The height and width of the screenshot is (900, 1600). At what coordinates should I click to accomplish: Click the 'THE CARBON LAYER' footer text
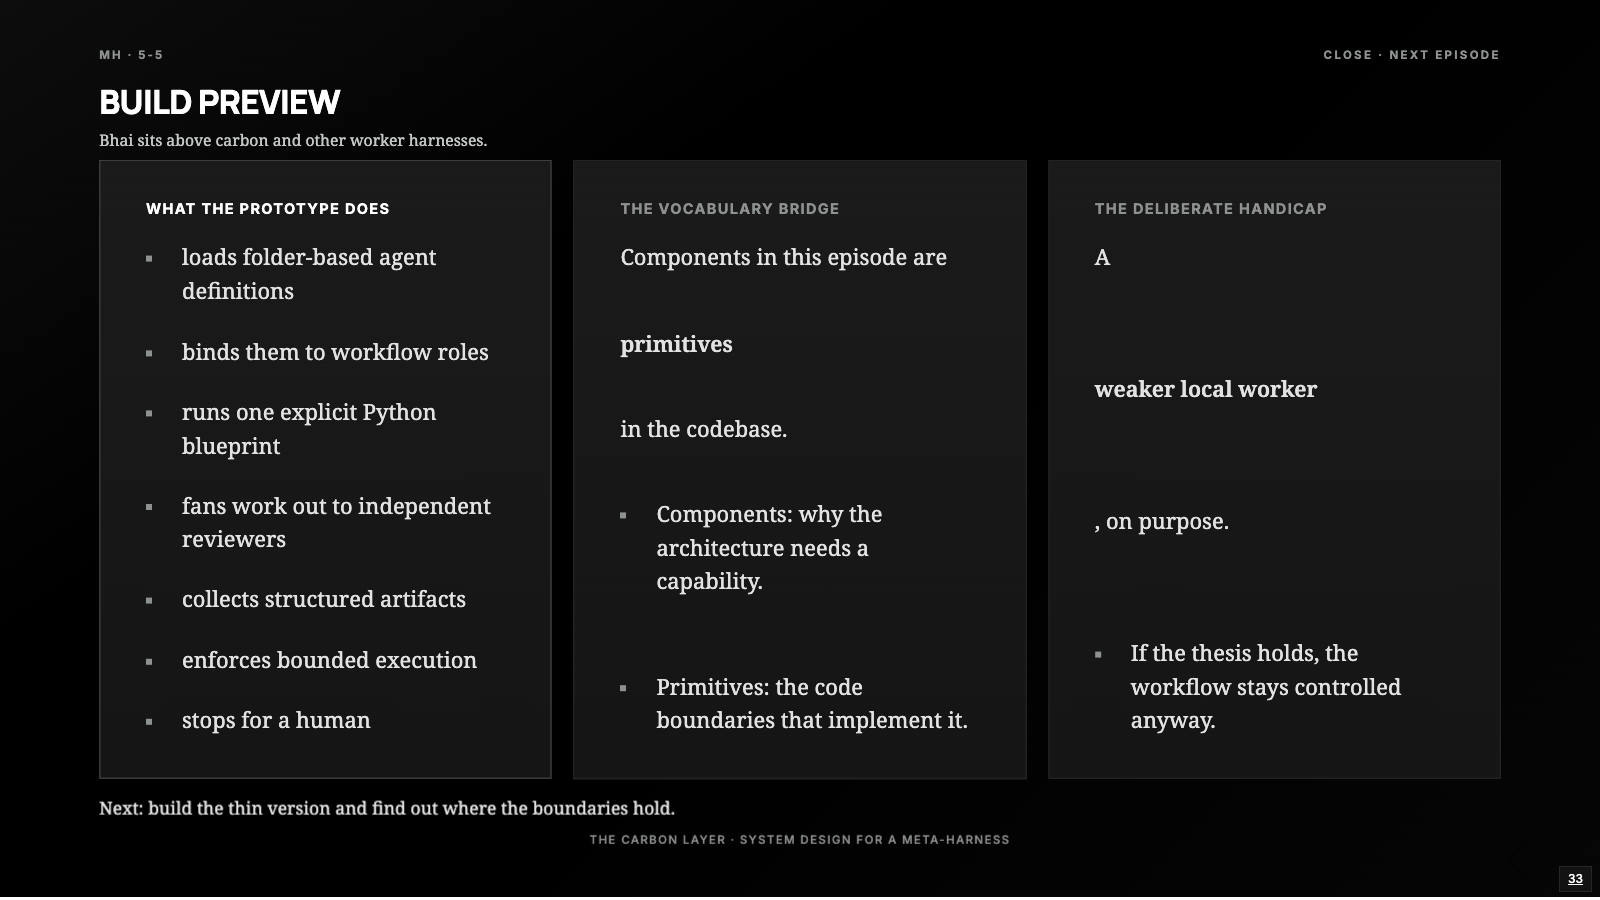pos(799,840)
